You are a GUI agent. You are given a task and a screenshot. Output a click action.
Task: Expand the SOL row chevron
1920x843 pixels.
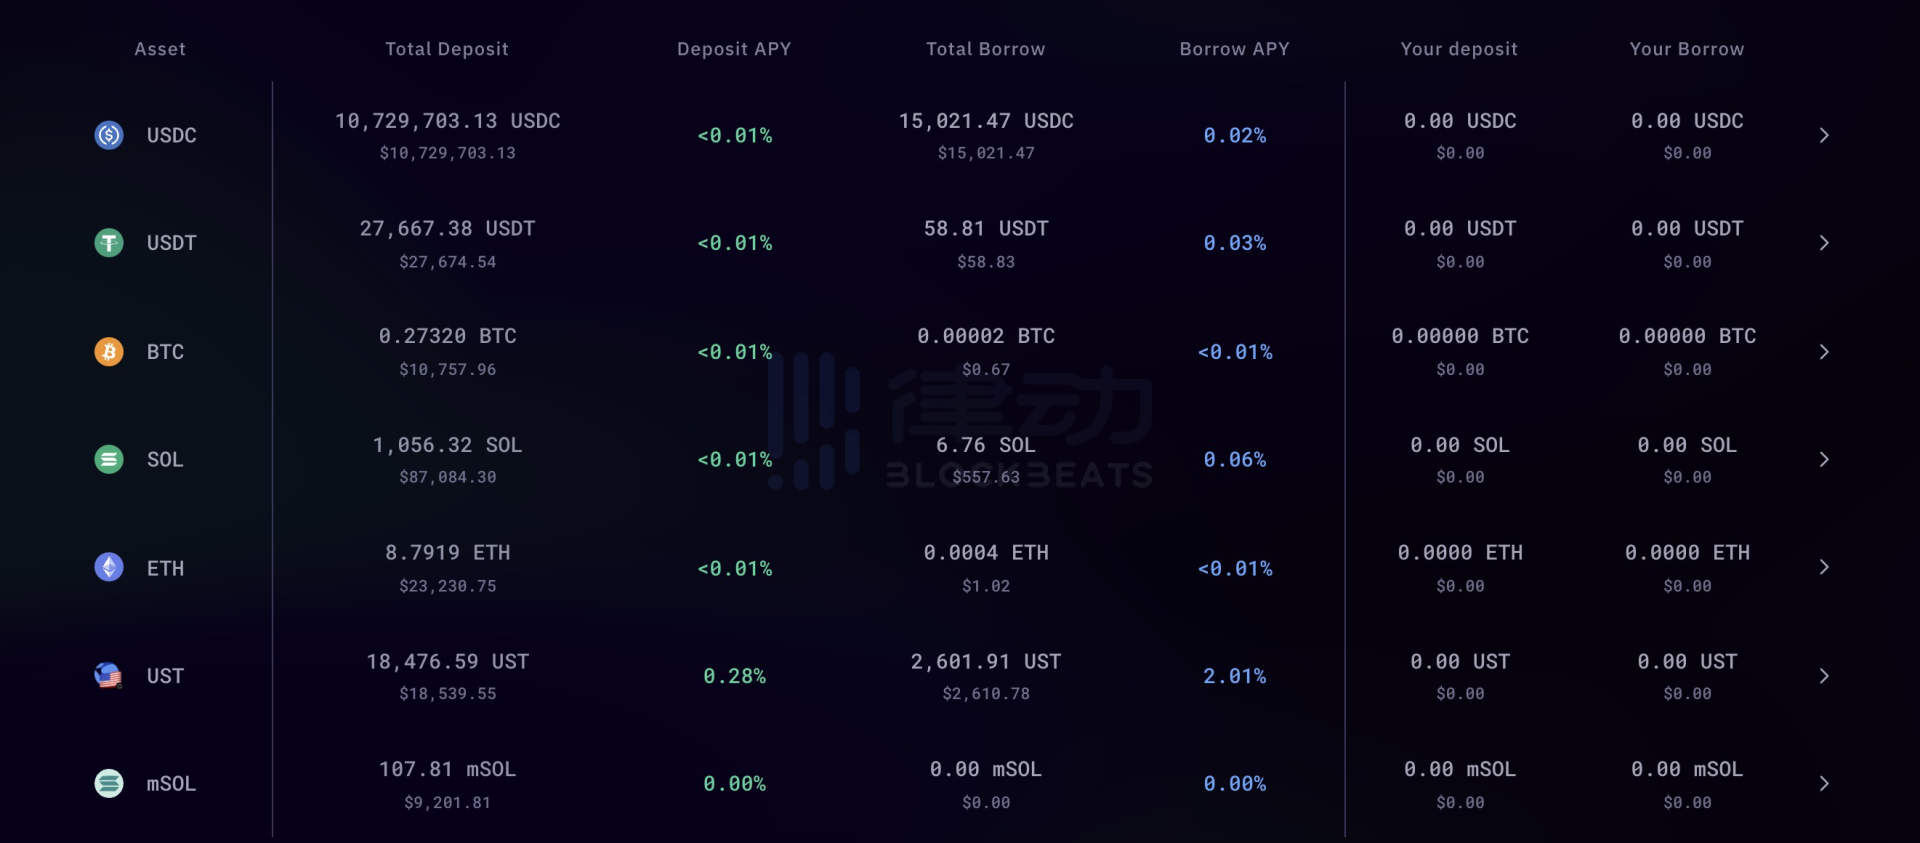[x=1824, y=459]
